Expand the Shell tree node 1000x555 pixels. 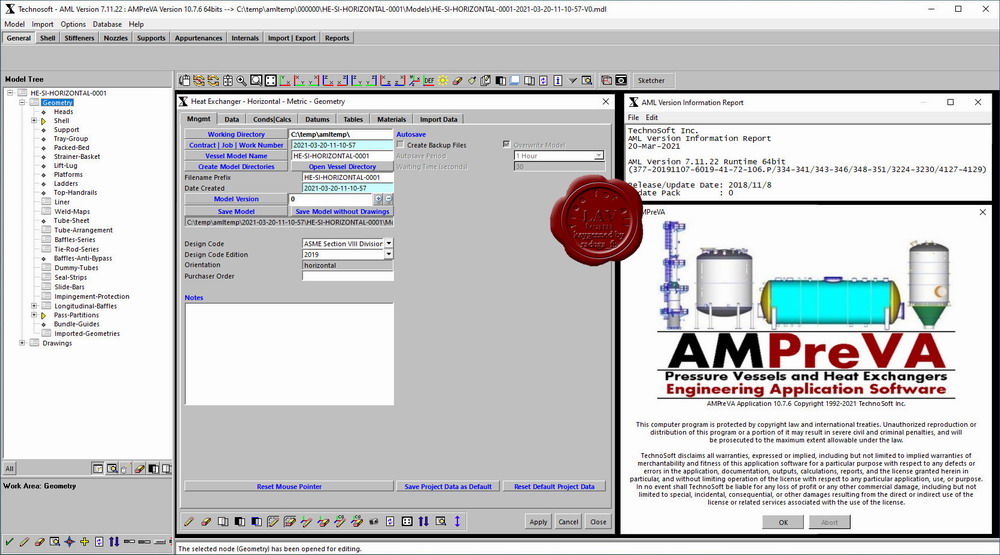[34, 121]
